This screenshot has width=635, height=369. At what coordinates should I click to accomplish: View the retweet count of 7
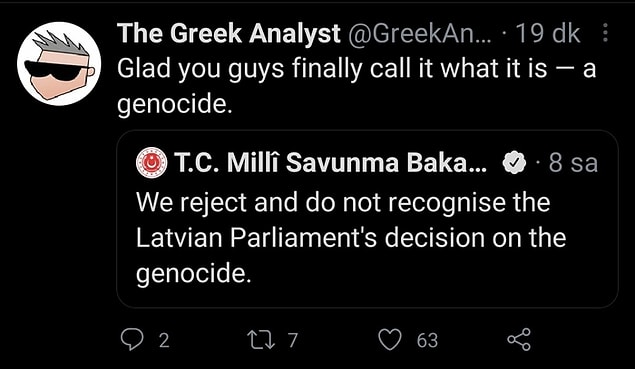pyautogui.click(x=293, y=340)
